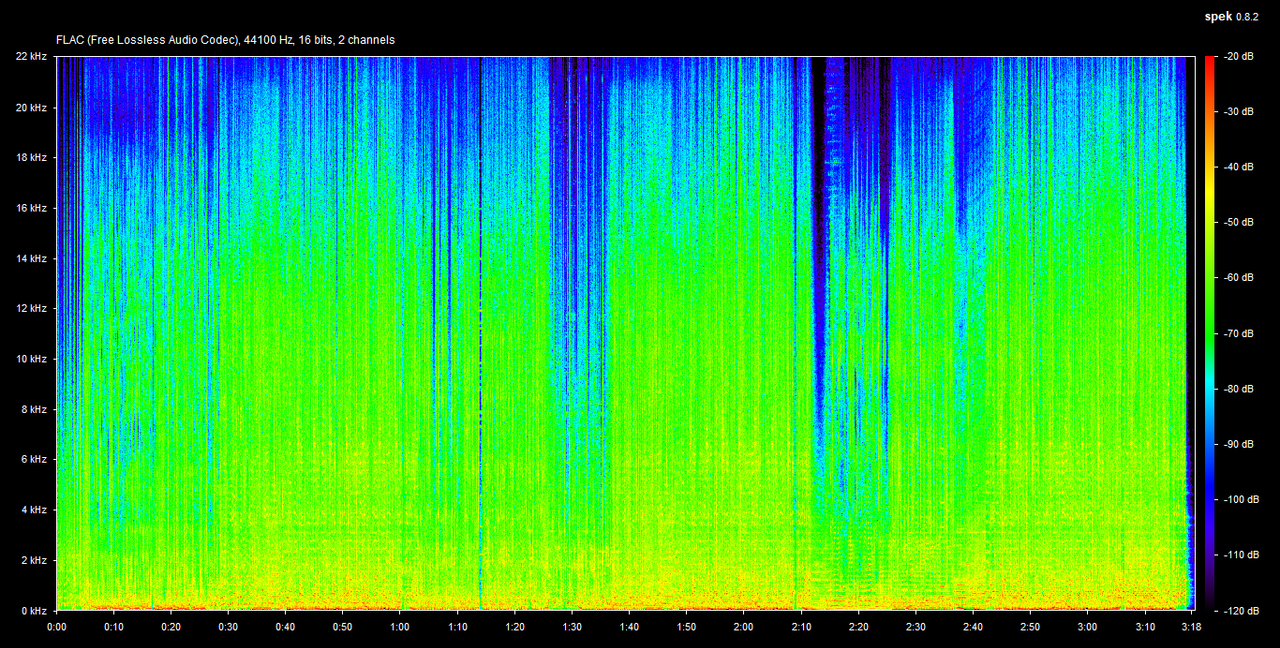Select the 3:18 end time label
Screen dimensions: 1280x648
[1190, 627]
